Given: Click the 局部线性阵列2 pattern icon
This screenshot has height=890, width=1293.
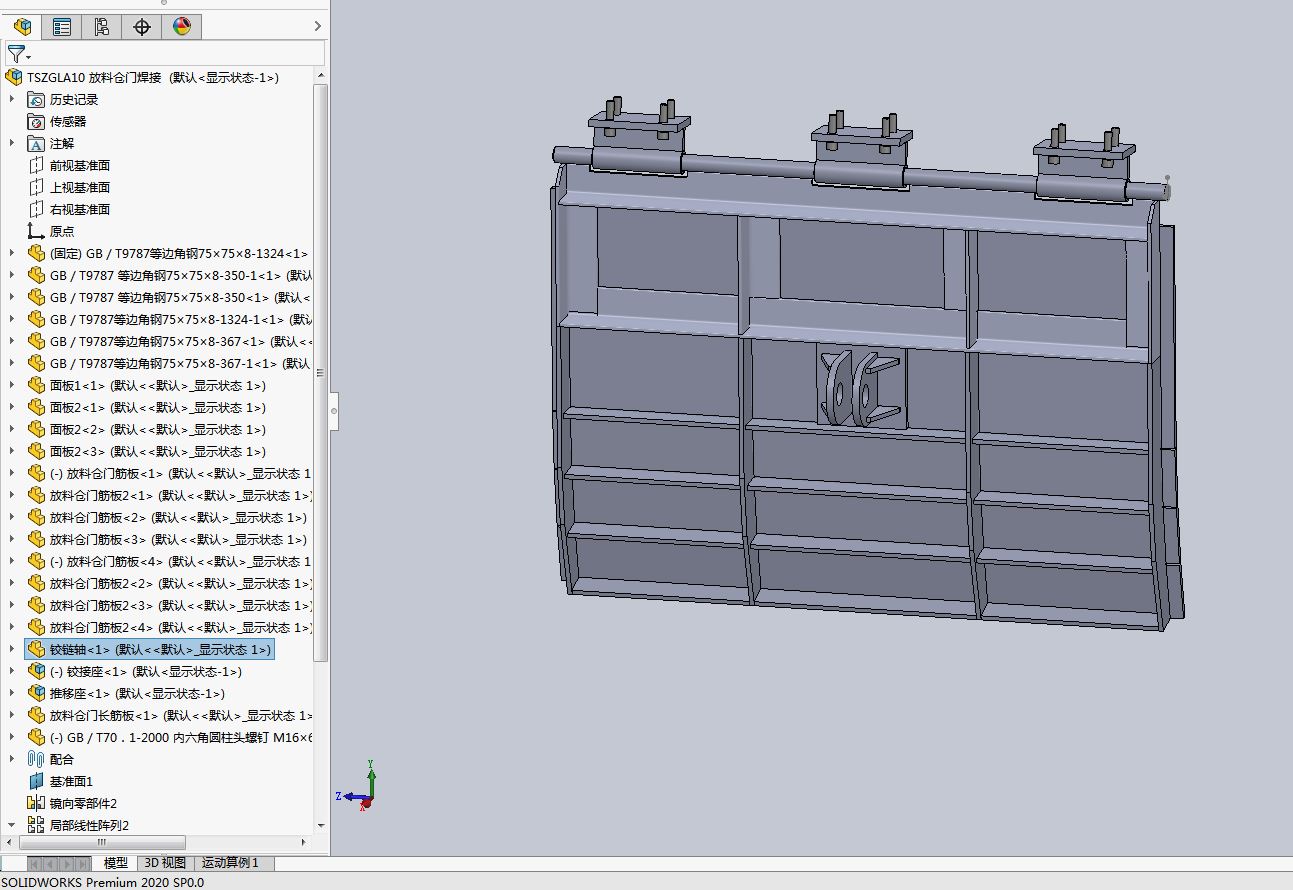Looking at the screenshot, I should click(x=36, y=825).
